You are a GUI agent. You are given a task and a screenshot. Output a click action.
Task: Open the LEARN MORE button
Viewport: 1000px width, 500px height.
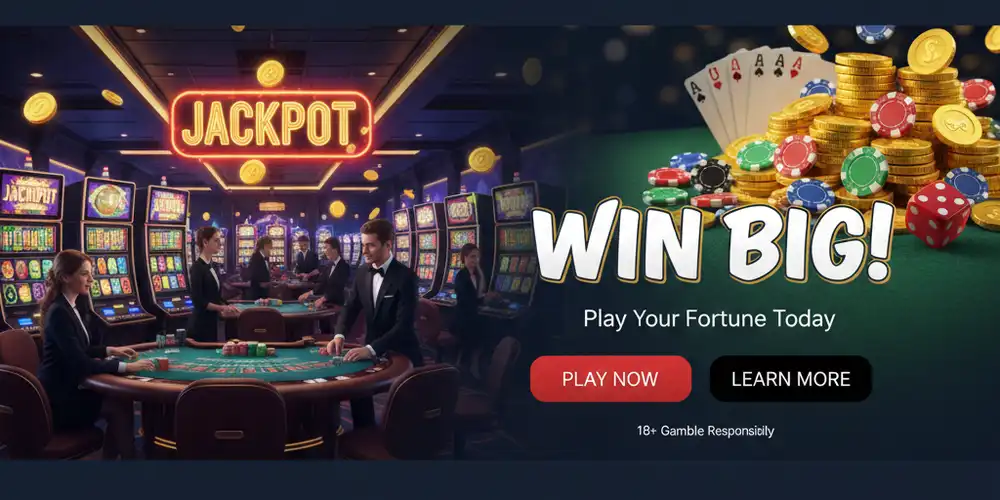click(x=790, y=379)
